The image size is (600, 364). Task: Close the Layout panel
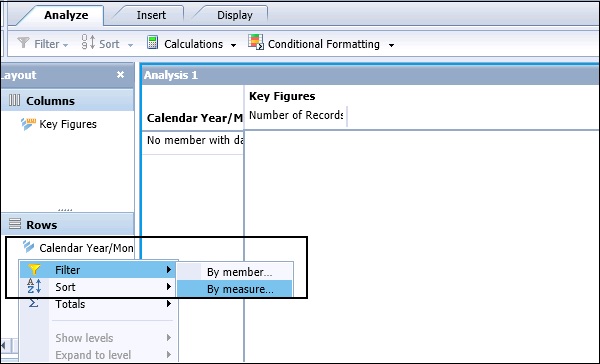pos(120,74)
